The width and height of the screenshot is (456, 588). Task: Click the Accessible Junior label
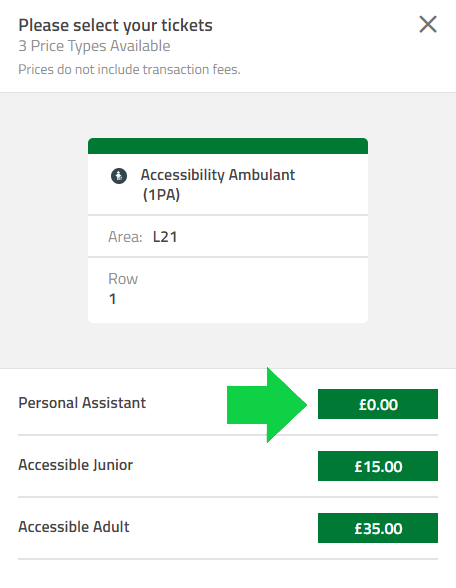click(x=76, y=465)
